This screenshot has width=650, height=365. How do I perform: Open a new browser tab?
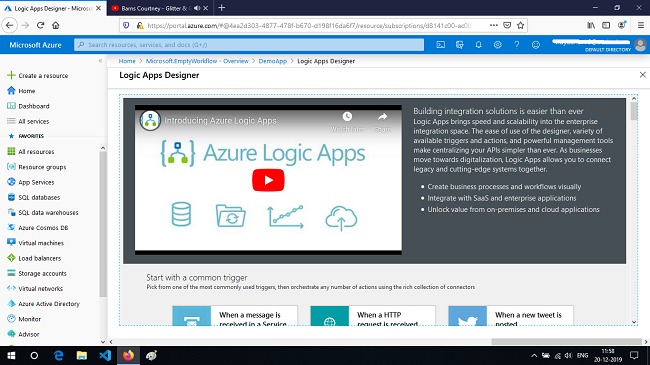[x=222, y=8]
